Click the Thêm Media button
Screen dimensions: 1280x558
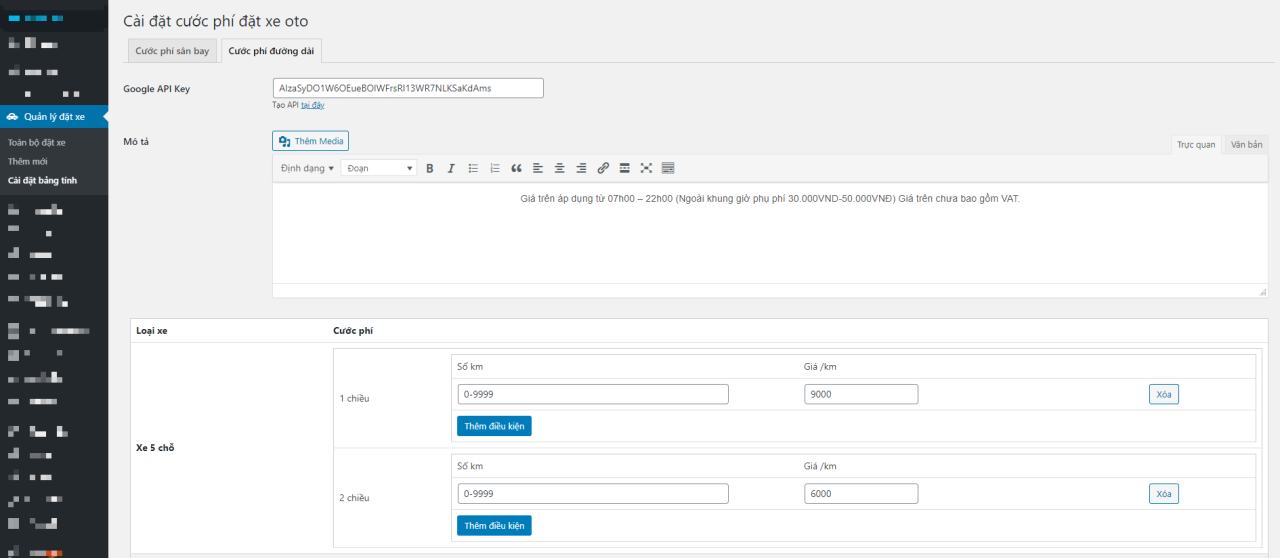310,141
